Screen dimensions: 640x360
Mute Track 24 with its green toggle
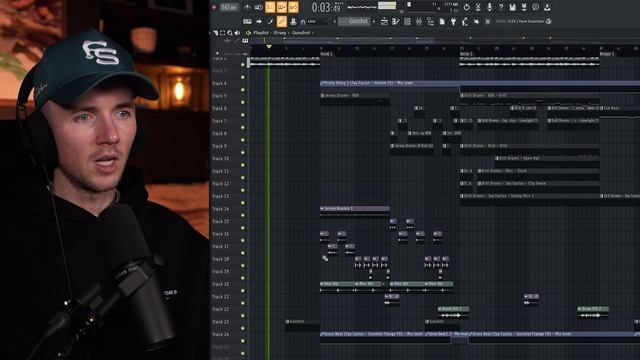tap(243, 340)
